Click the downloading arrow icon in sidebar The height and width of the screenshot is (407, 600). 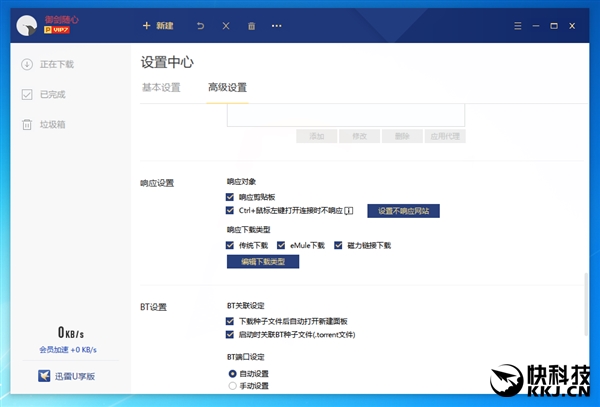coord(27,64)
